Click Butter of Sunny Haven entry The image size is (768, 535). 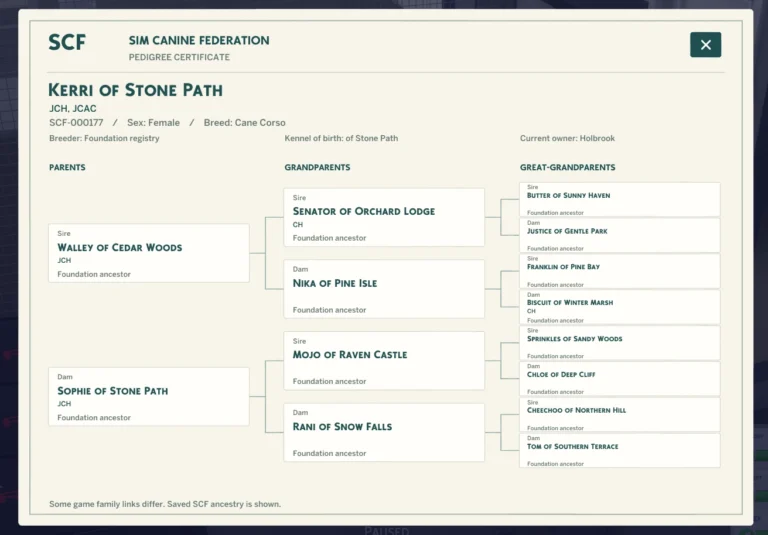click(620, 199)
